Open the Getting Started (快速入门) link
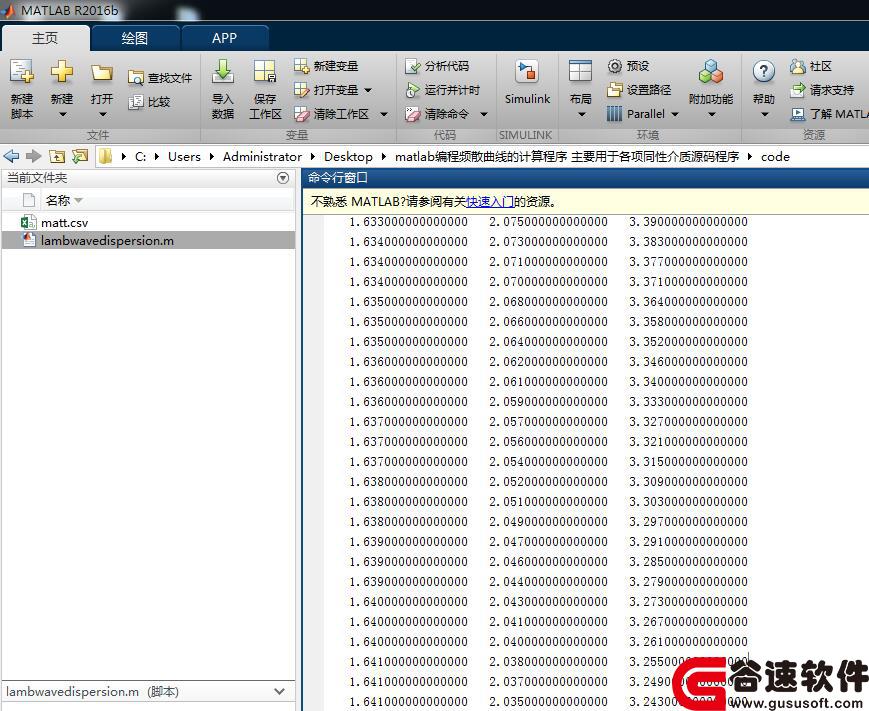869x711 pixels. point(490,202)
